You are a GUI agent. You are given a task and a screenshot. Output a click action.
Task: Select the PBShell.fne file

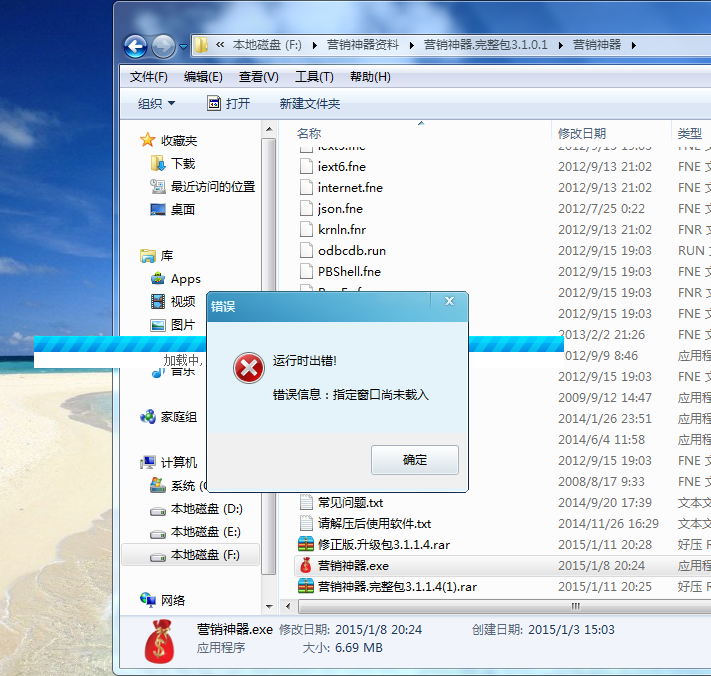pyautogui.click(x=349, y=272)
